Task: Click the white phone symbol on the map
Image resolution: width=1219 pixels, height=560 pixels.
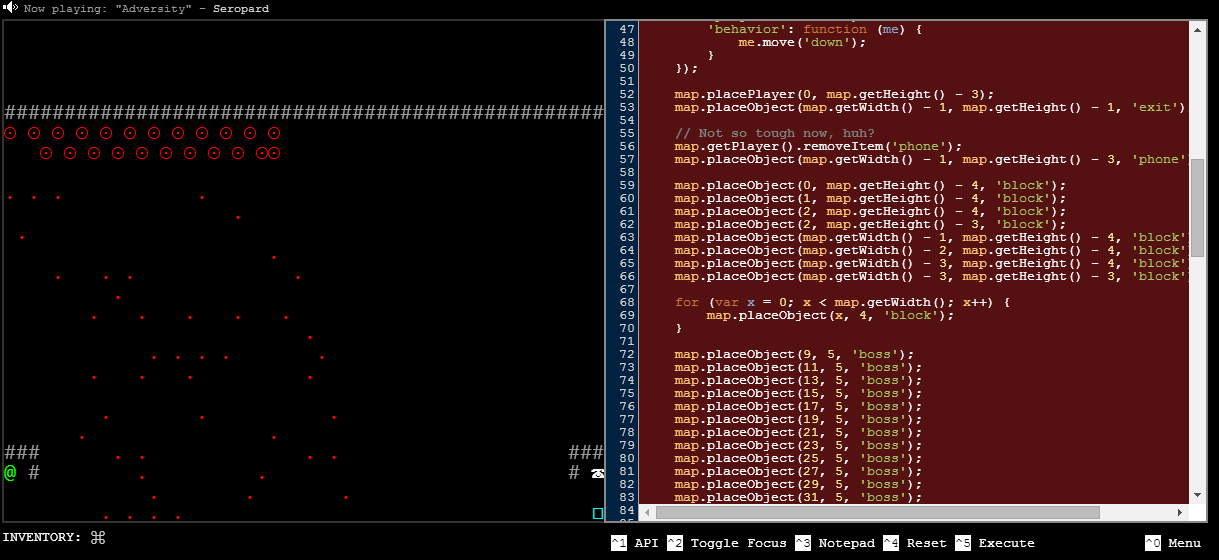Action: point(598,473)
